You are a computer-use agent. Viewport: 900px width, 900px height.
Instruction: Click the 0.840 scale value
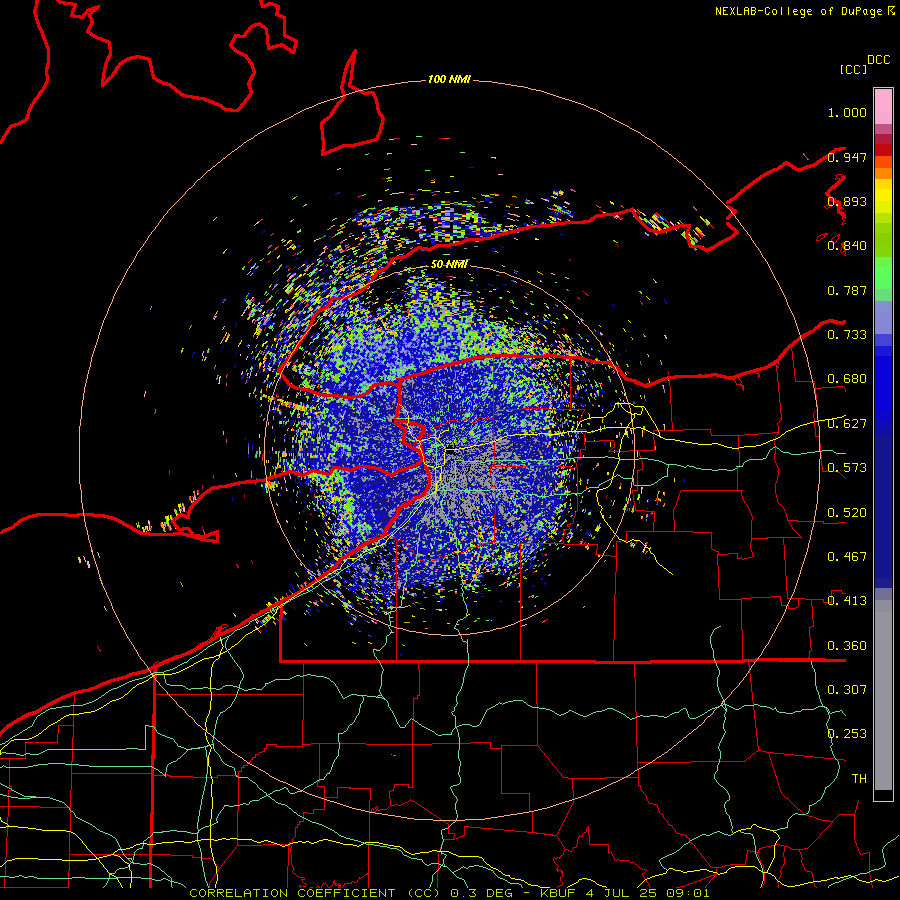click(847, 246)
